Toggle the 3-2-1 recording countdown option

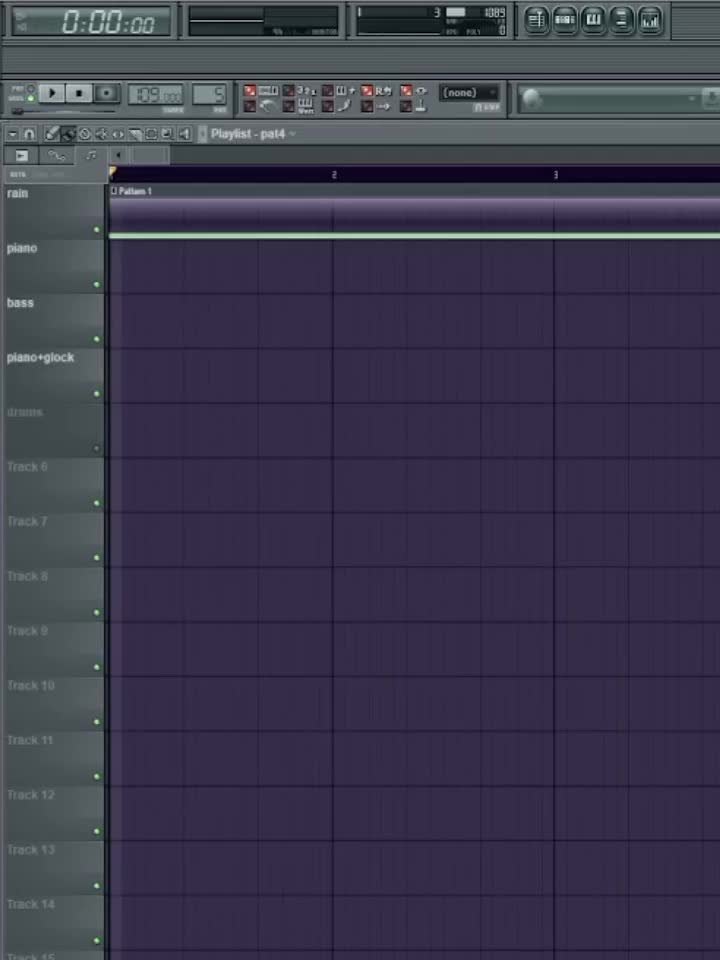tap(288, 91)
